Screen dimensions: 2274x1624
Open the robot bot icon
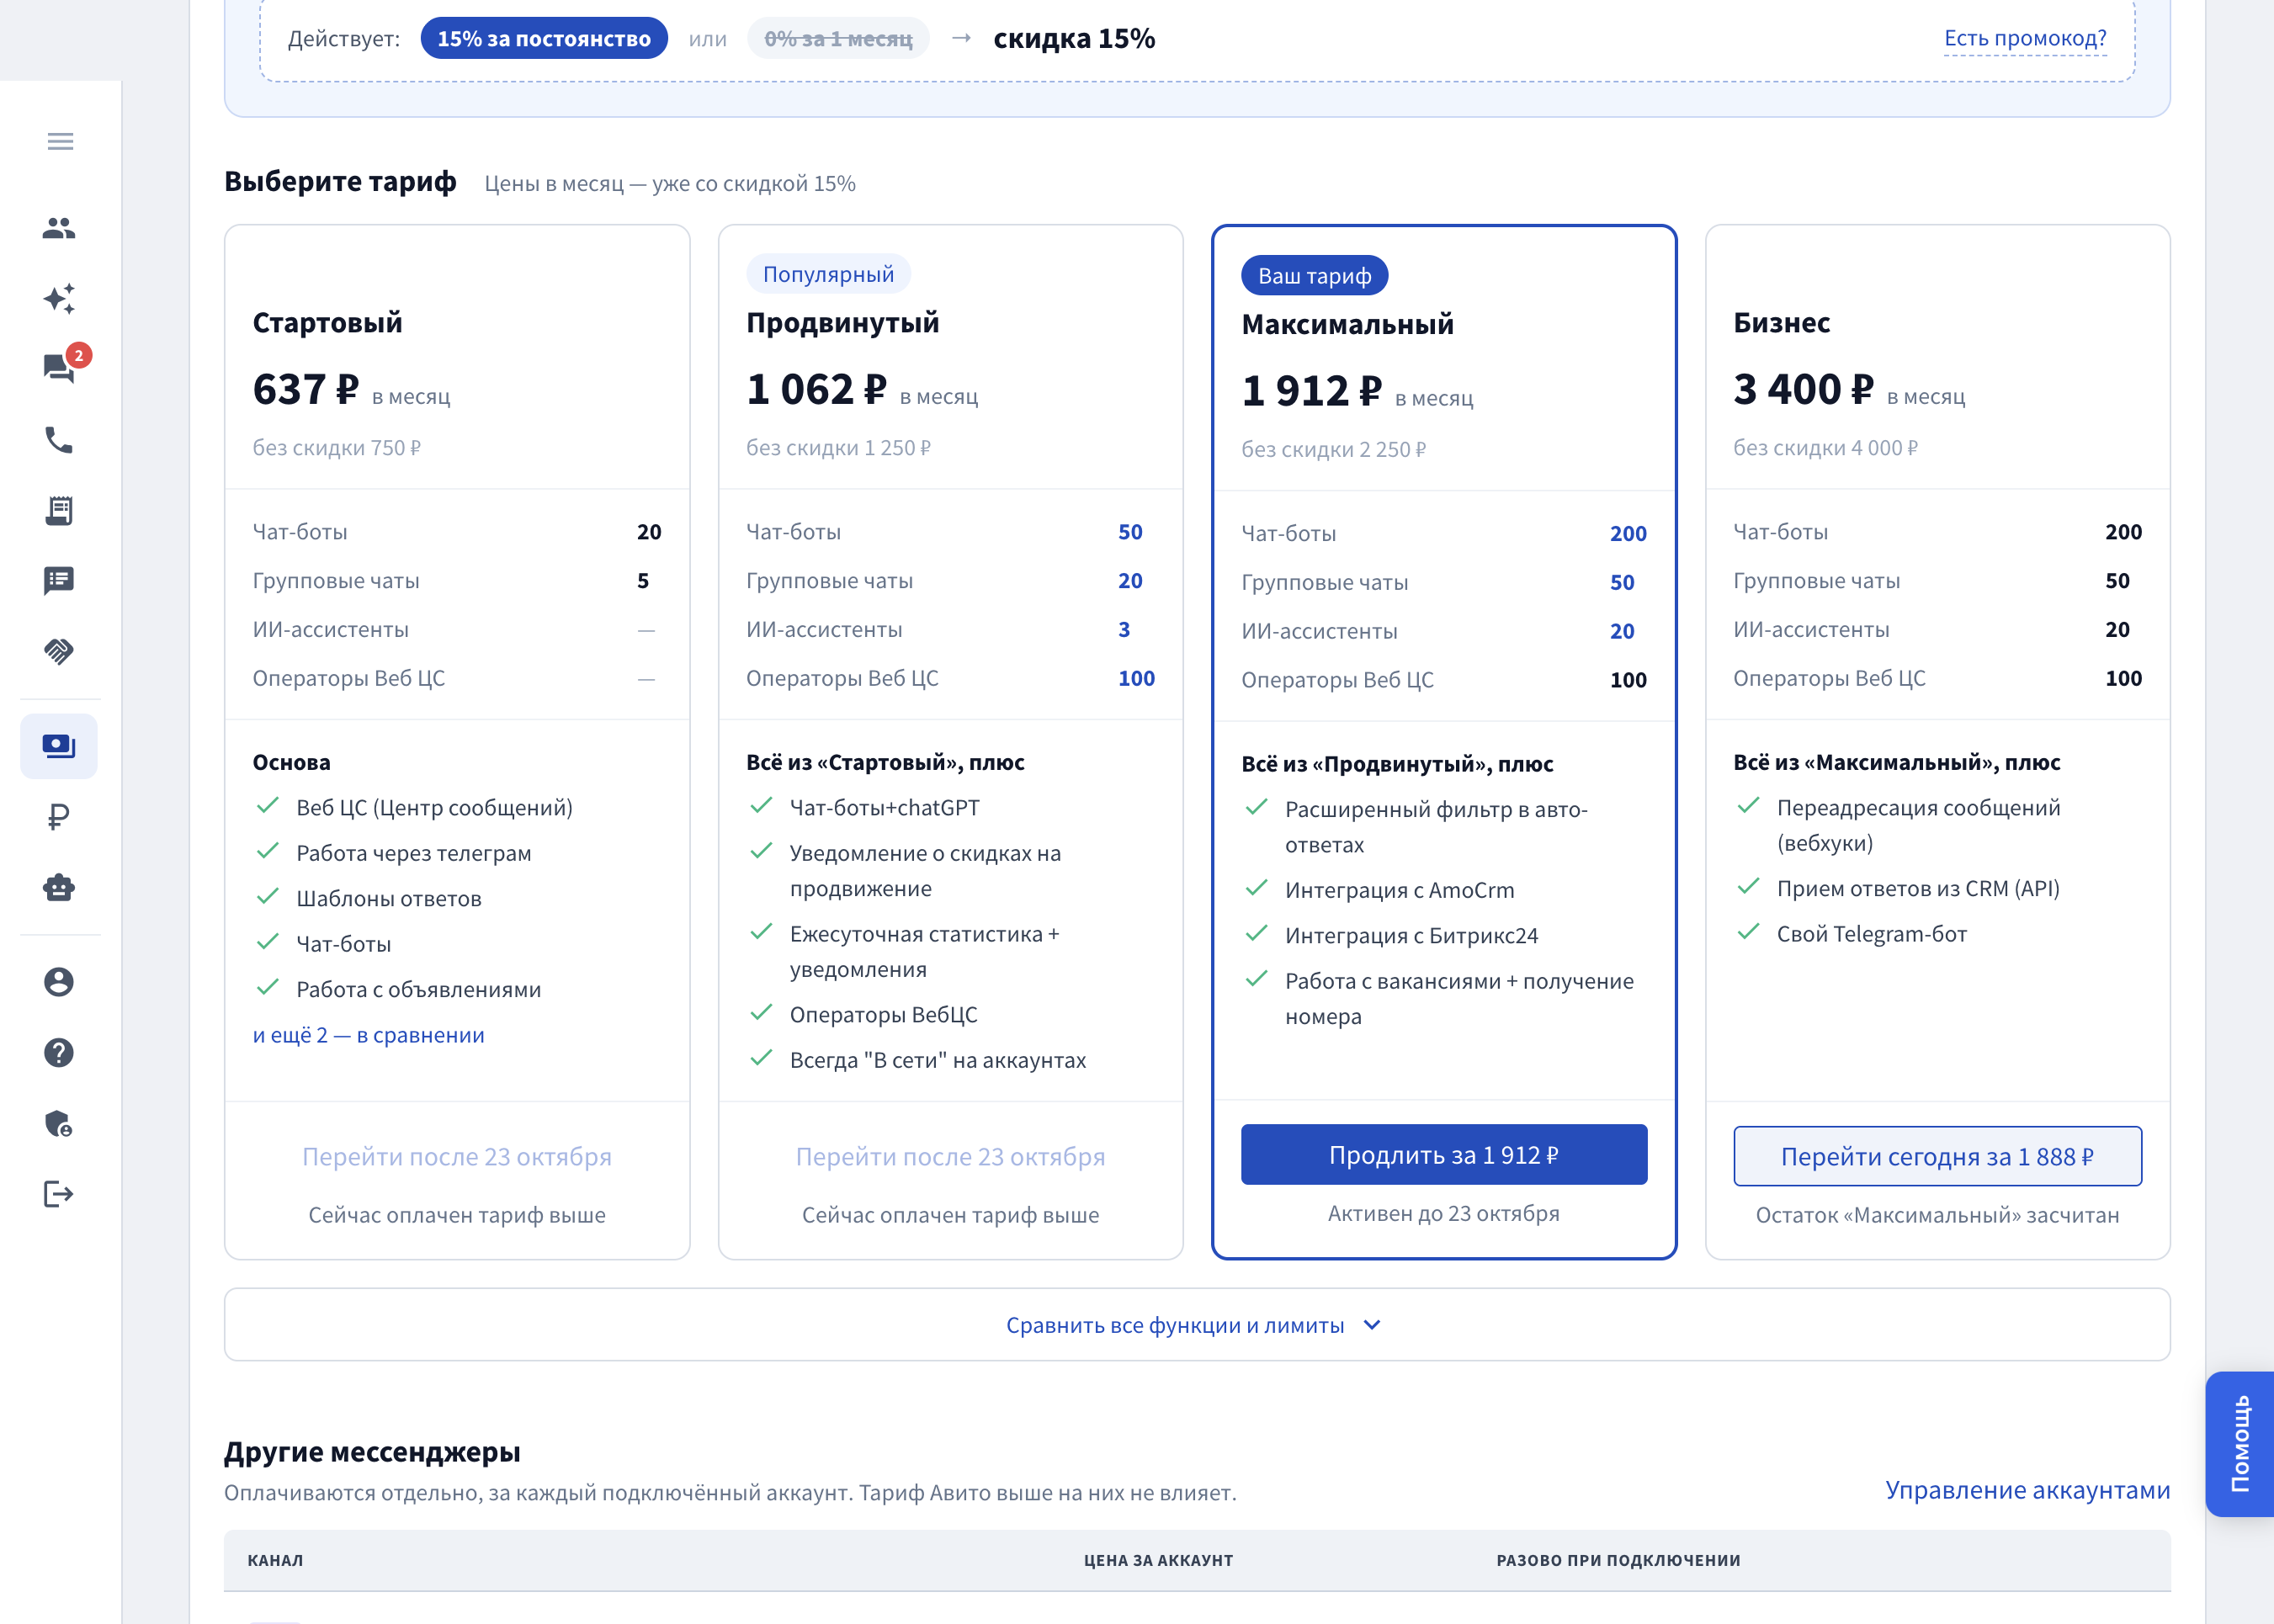coord(59,888)
